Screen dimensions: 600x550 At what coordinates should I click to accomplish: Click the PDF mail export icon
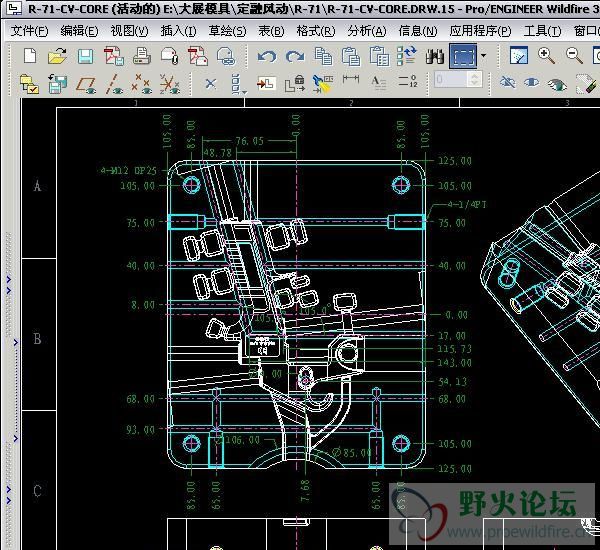197,56
